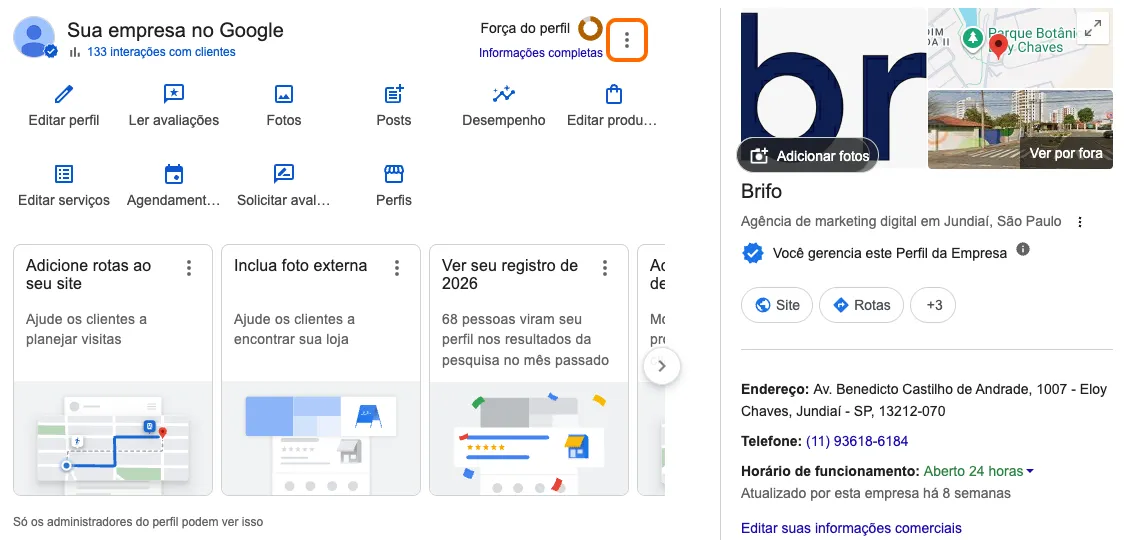Click the red location pin on the map
Screen dimensions: 1130x540
(998, 46)
